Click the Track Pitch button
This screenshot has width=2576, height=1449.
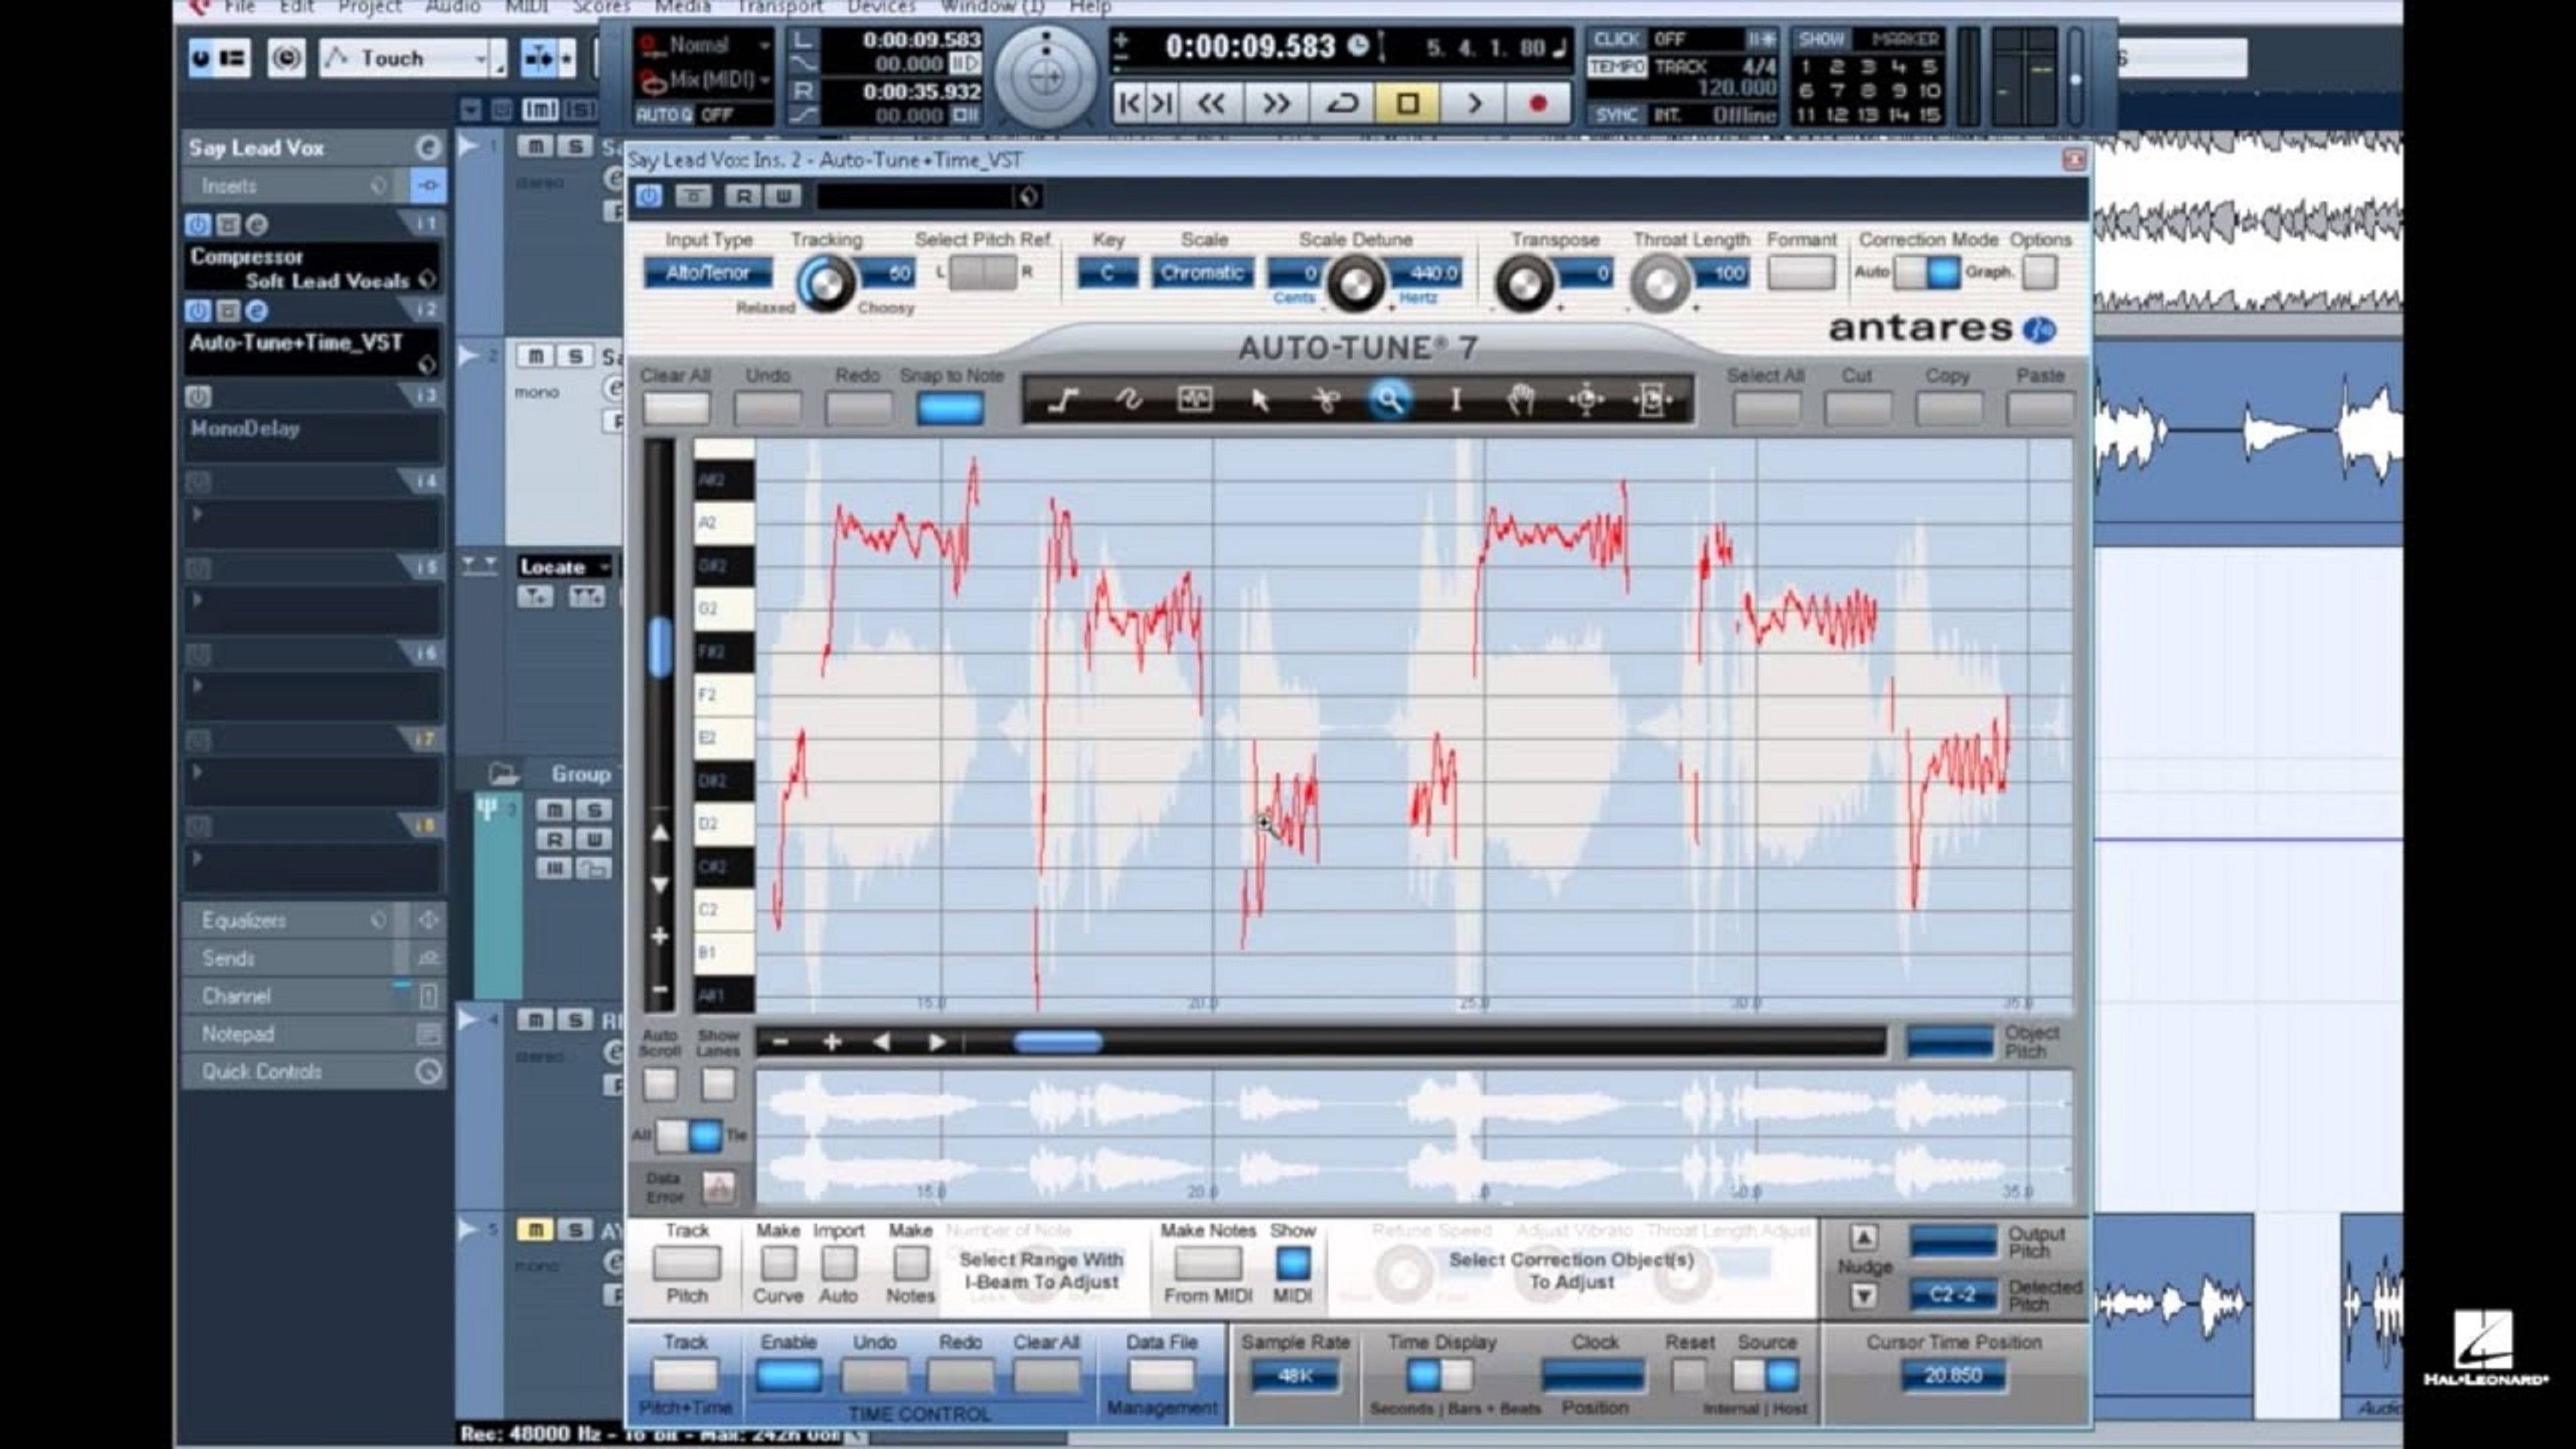(686, 1264)
